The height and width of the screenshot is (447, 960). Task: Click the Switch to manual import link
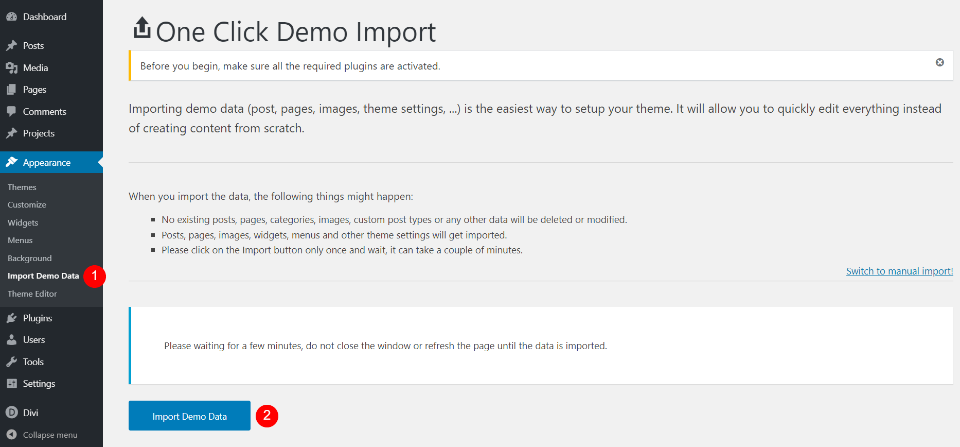899,272
